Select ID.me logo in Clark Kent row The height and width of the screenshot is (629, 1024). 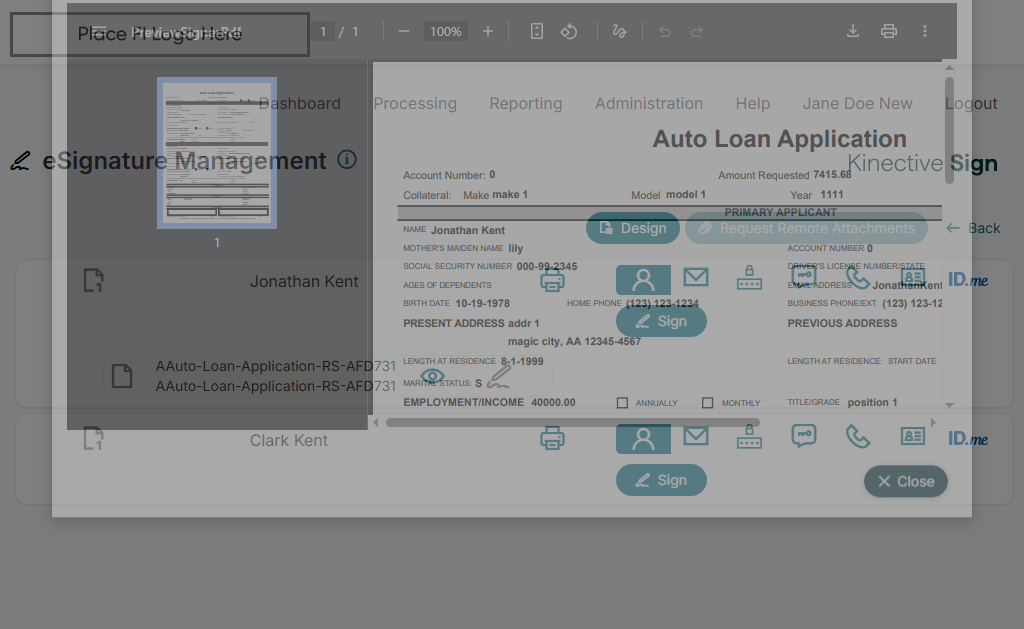pyautogui.click(x=968, y=438)
